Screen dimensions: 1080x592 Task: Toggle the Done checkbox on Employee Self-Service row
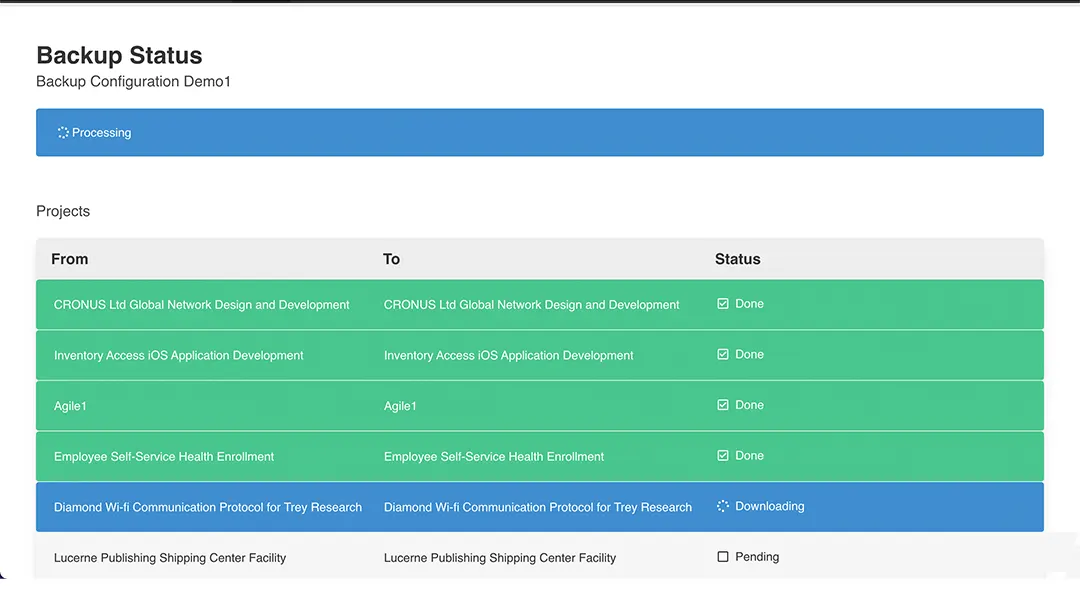pyautogui.click(x=721, y=455)
